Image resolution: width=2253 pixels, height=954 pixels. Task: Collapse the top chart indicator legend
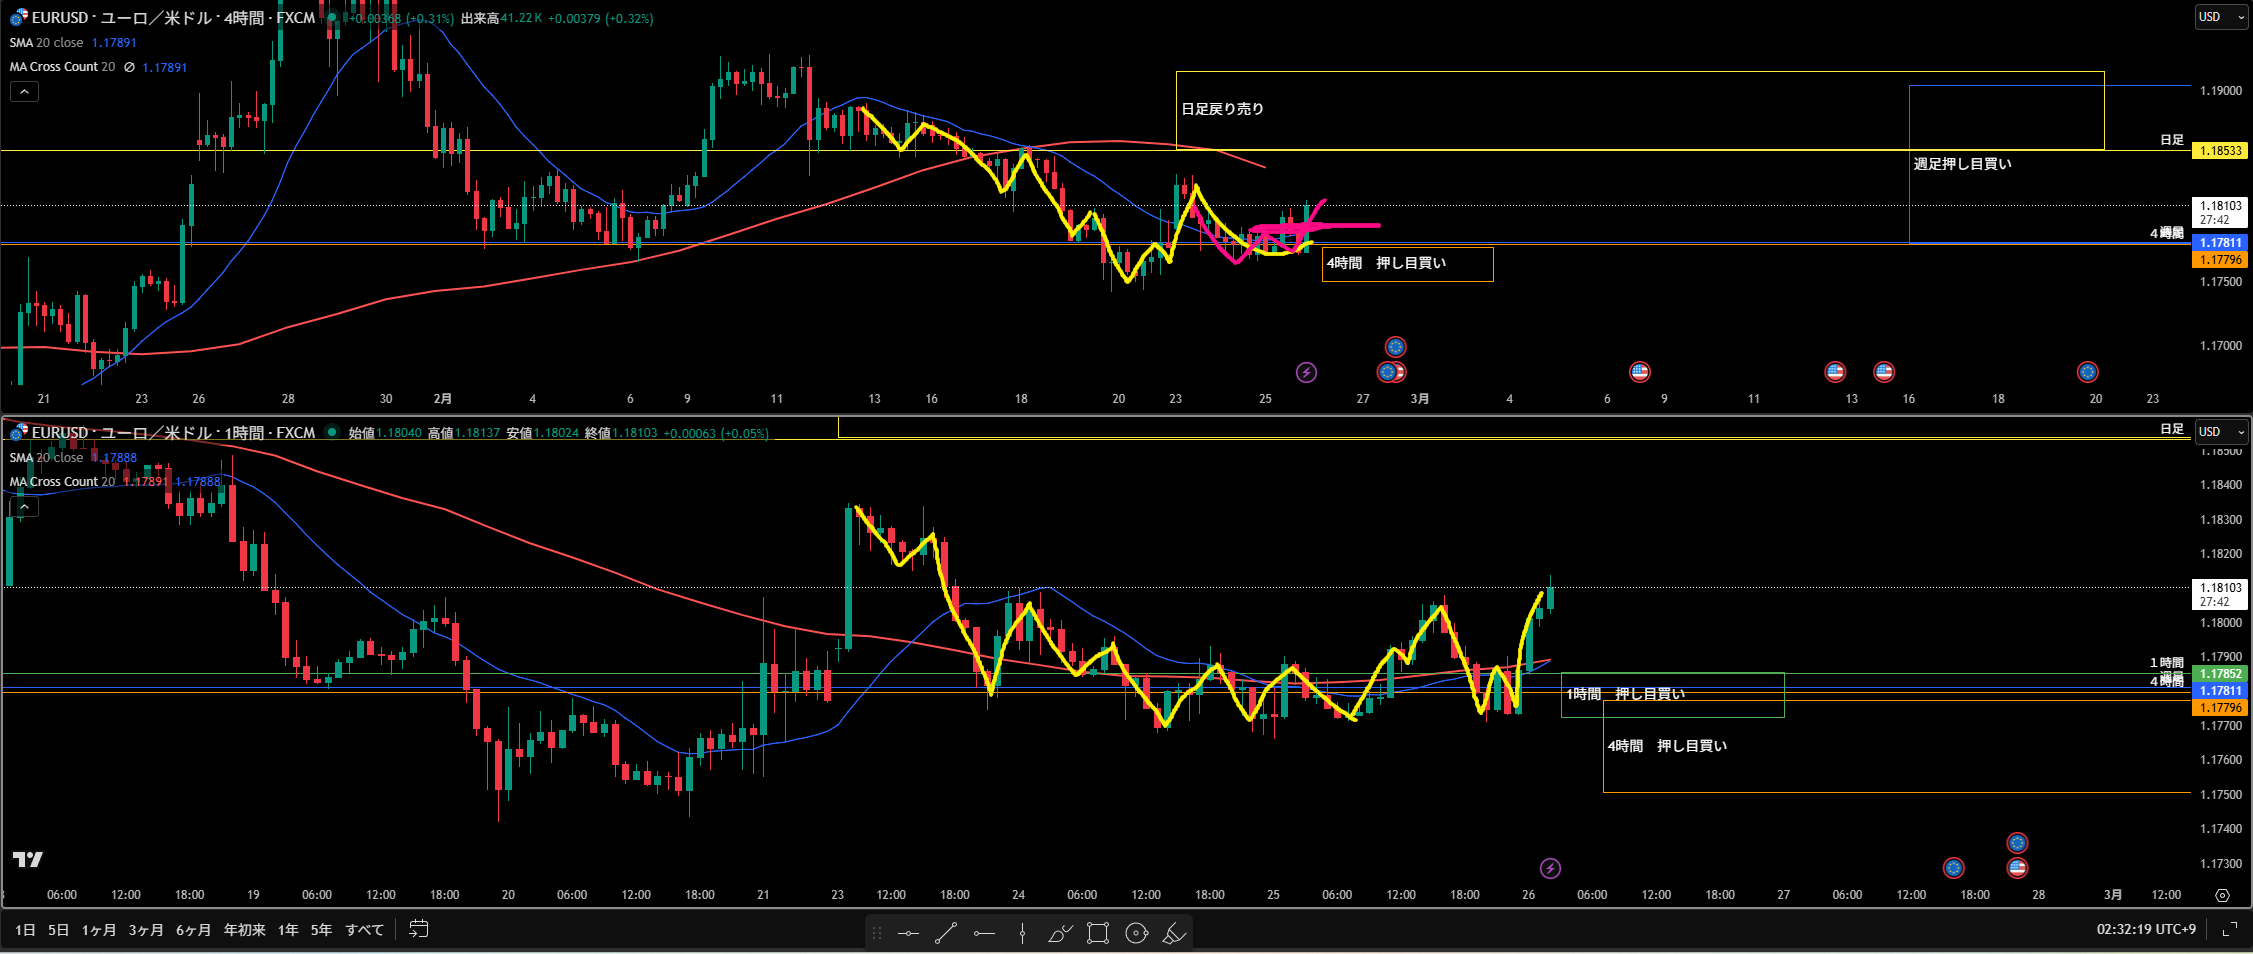pos(24,92)
